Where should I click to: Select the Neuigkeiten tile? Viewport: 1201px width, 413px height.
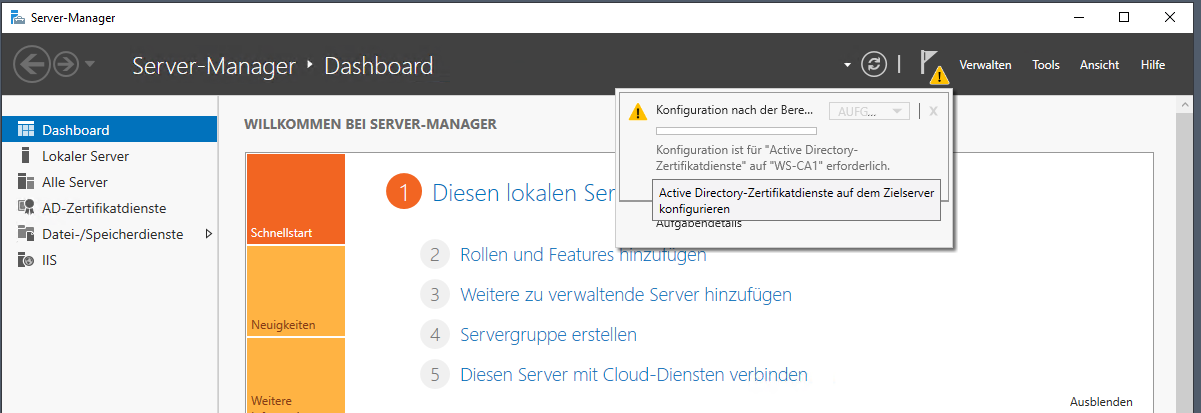click(295, 291)
